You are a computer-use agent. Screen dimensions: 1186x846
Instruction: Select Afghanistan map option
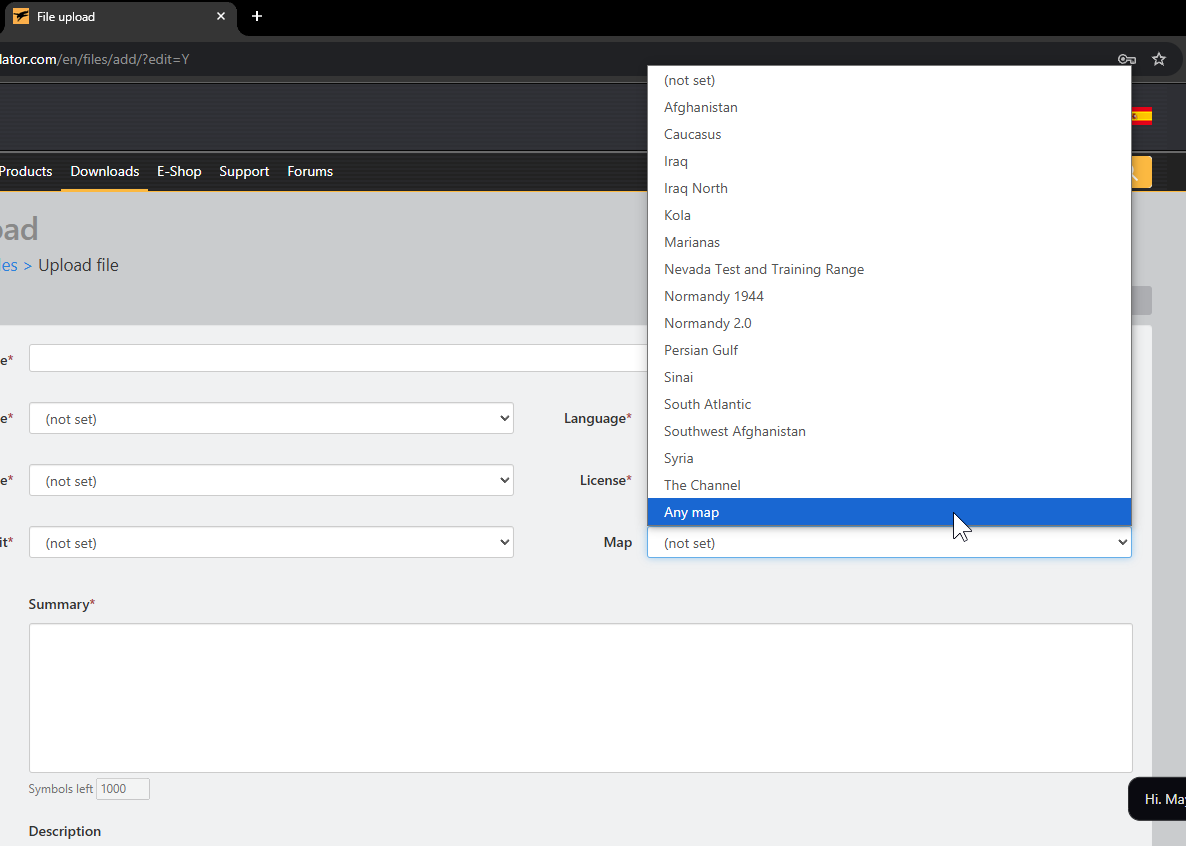tap(889, 107)
